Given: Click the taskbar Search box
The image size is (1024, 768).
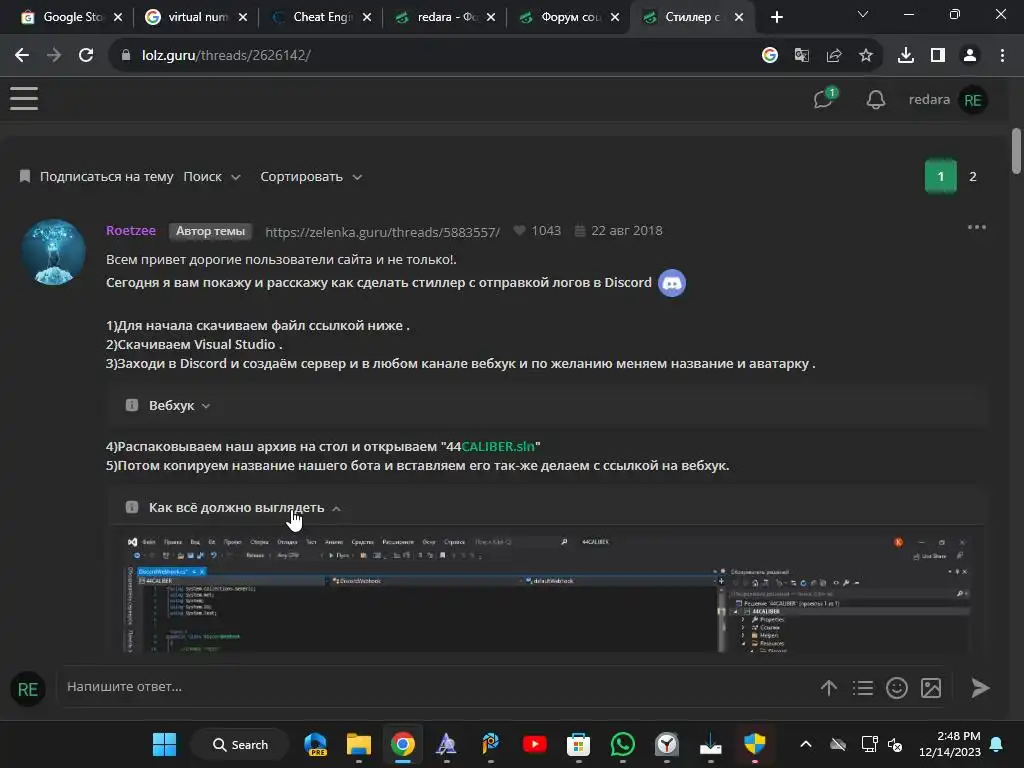Looking at the screenshot, I should (240, 744).
